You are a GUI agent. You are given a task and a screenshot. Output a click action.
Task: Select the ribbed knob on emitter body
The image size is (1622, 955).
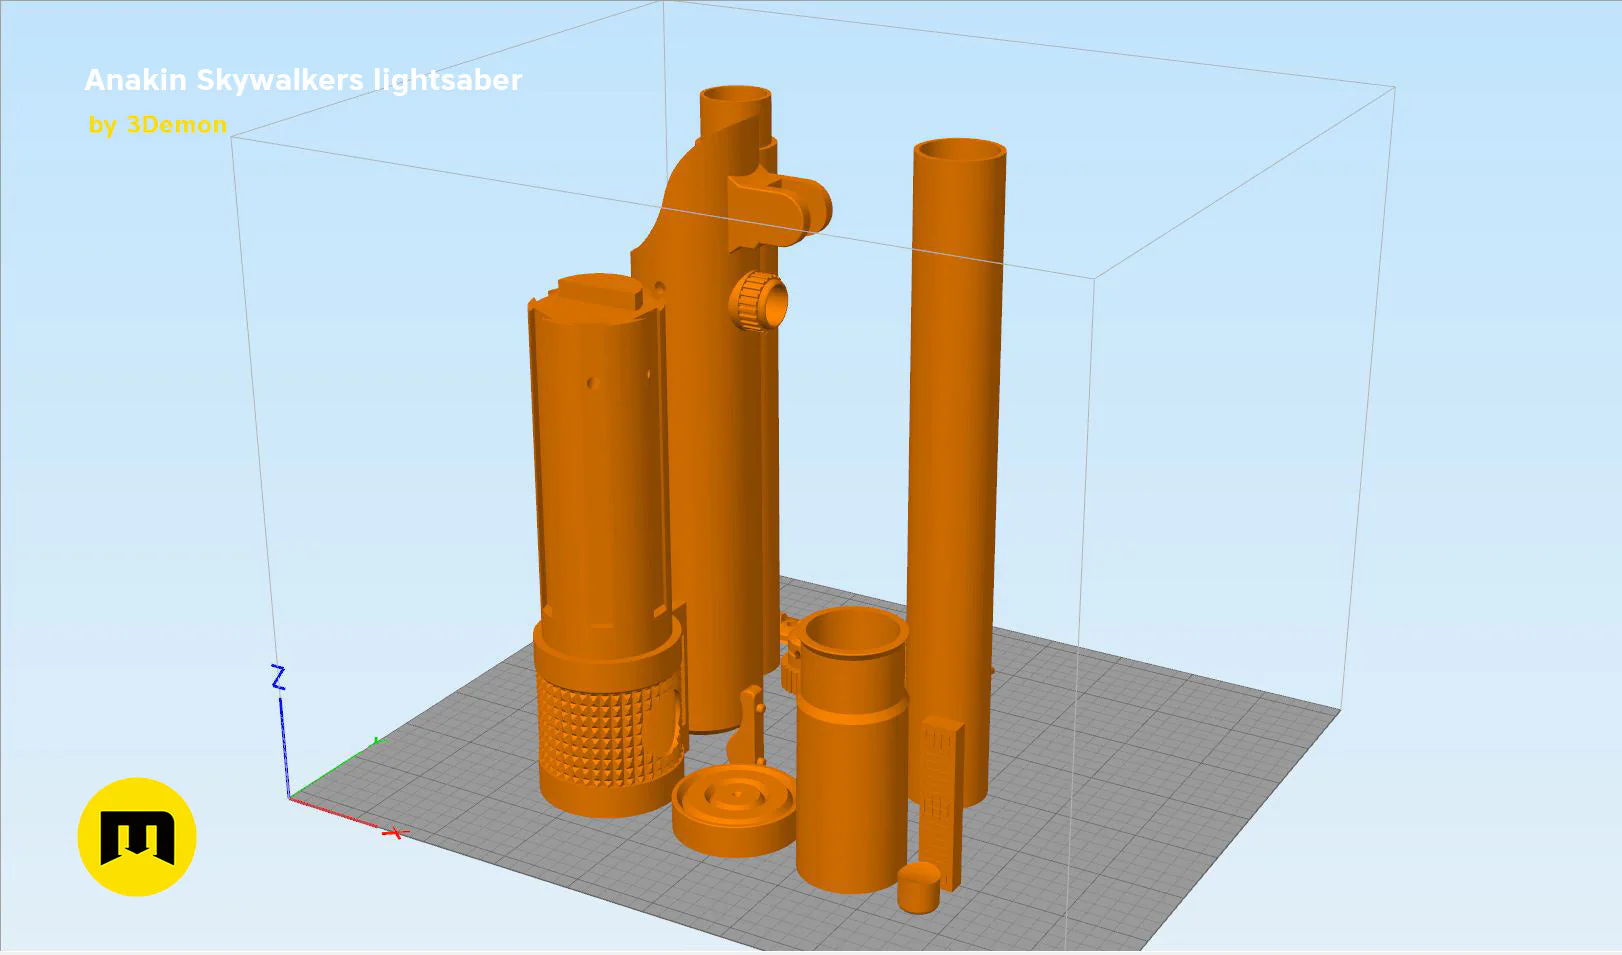(x=758, y=302)
